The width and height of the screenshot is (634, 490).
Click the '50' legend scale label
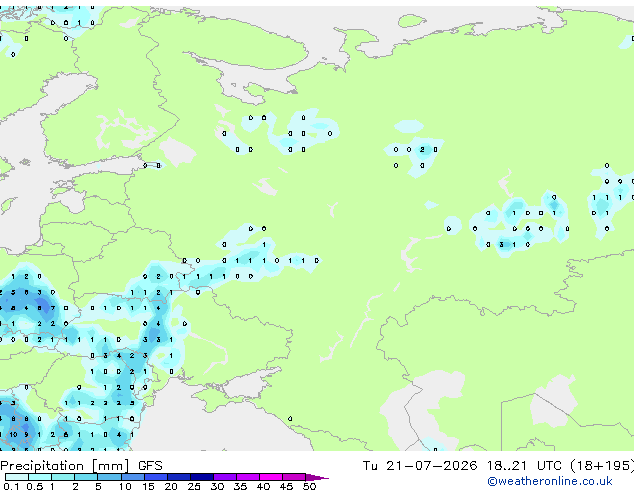309,486
